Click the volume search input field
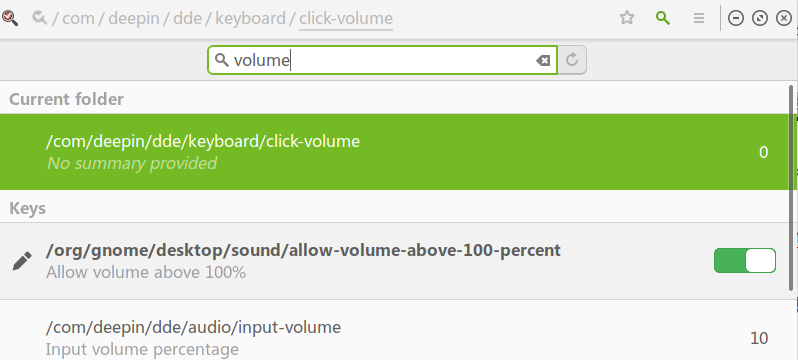This screenshot has width=798, height=360. coord(382,60)
